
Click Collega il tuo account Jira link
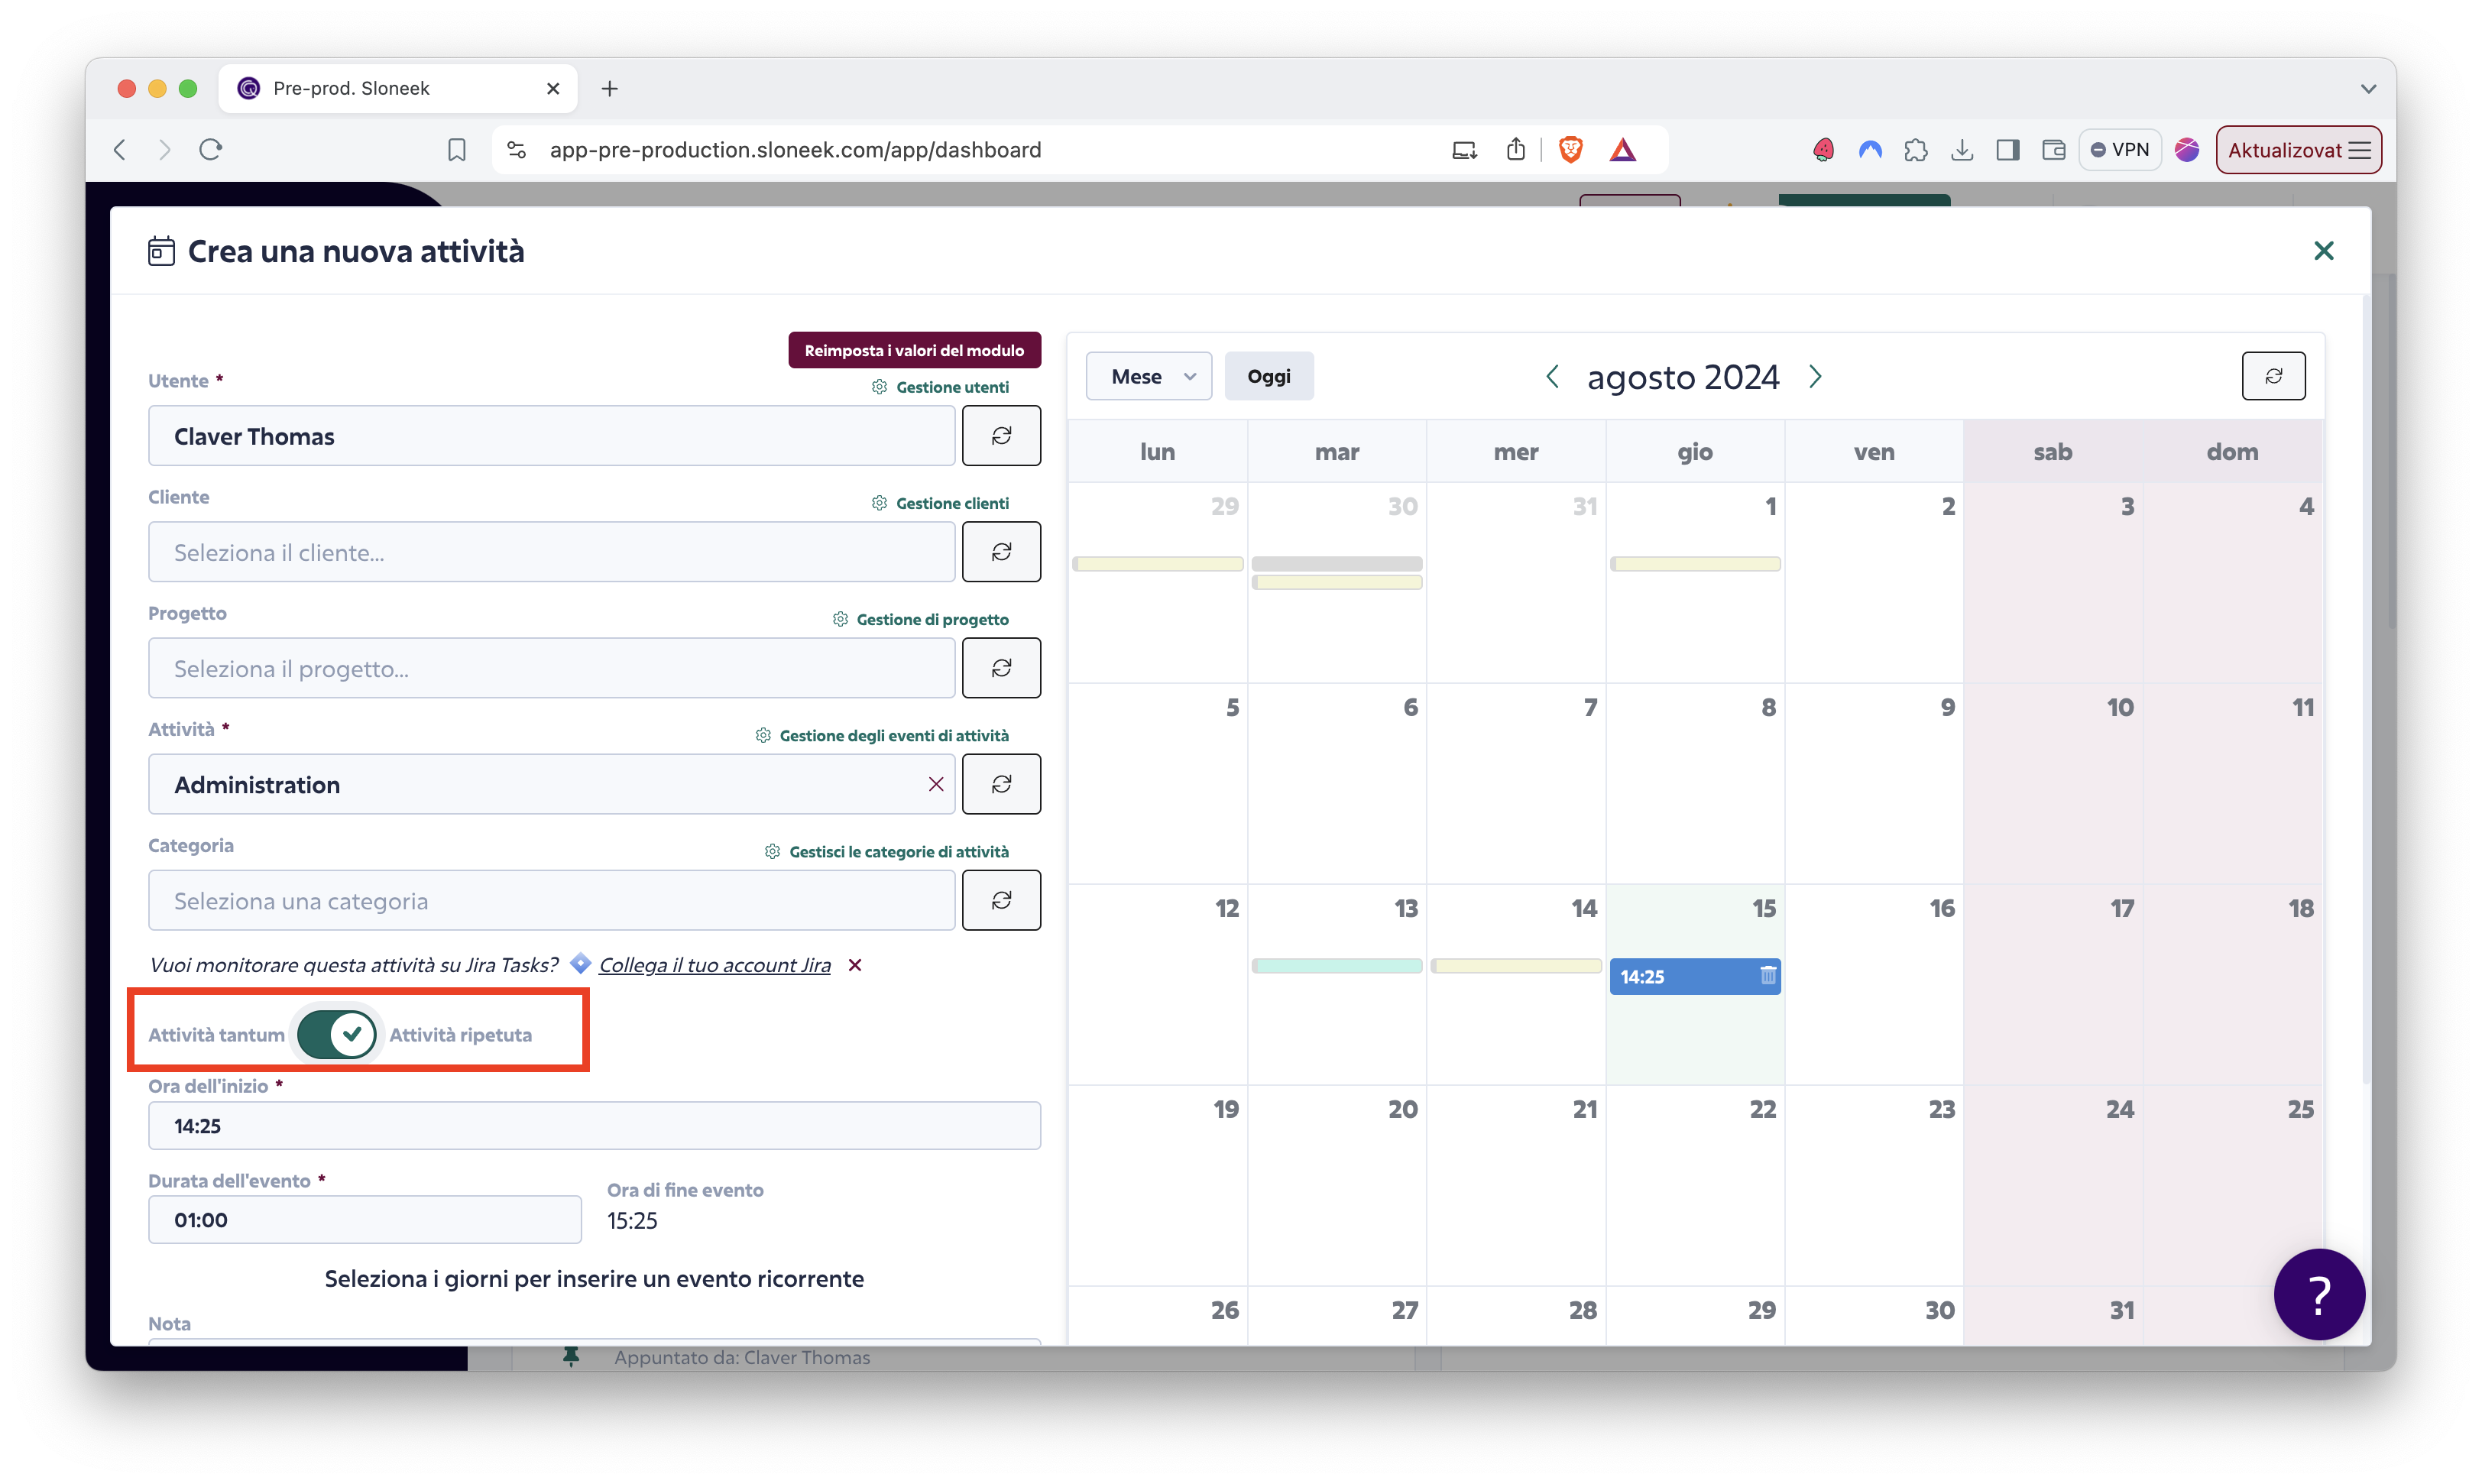714,965
